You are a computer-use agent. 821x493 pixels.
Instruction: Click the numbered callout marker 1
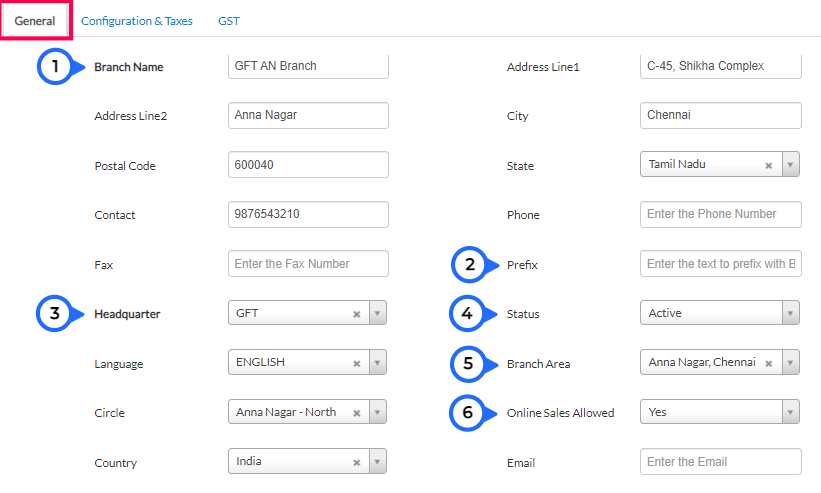click(x=56, y=67)
